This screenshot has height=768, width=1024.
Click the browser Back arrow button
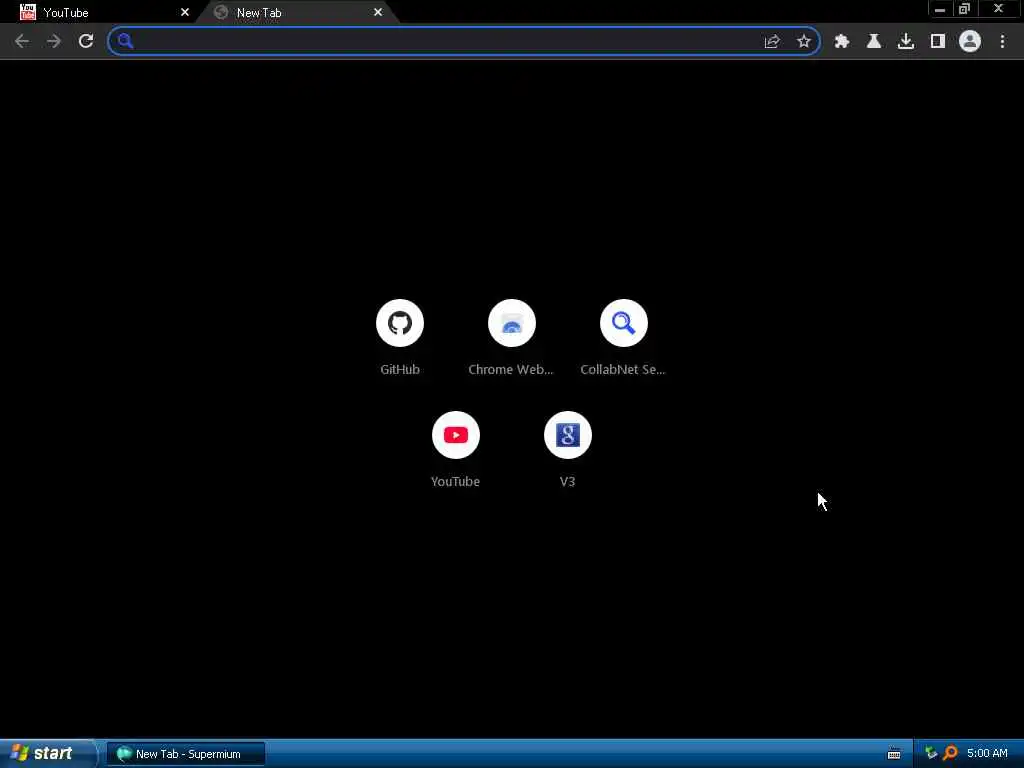coord(22,41)
